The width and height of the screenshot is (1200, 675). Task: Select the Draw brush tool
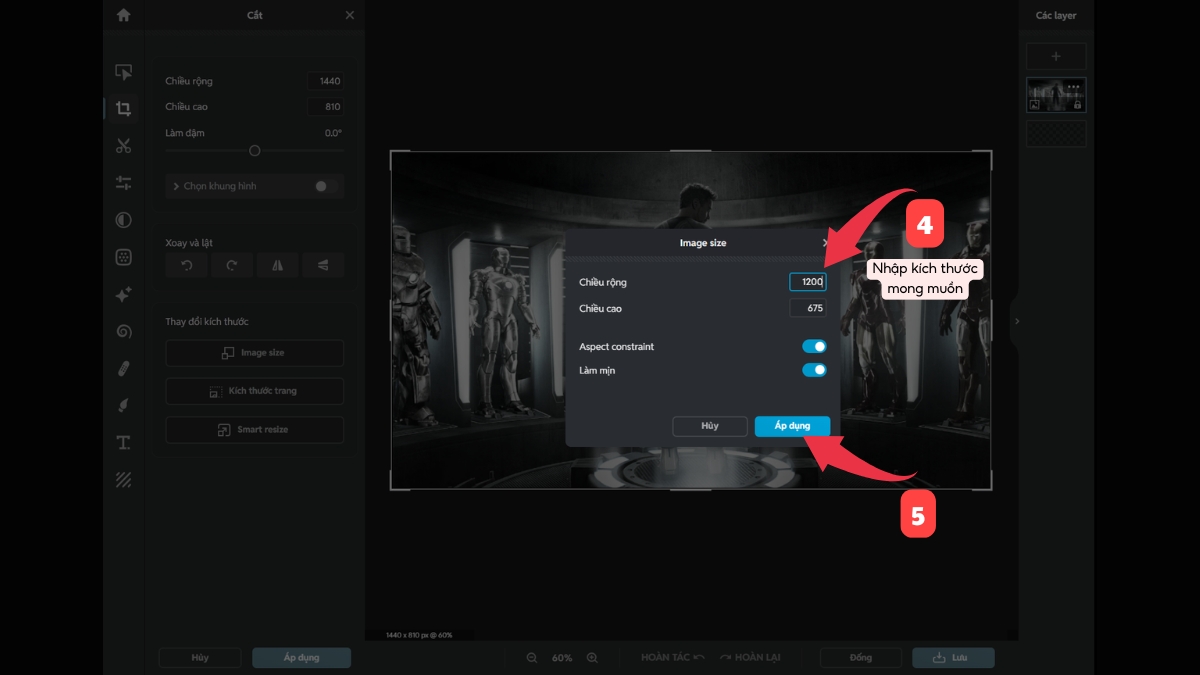124,405
